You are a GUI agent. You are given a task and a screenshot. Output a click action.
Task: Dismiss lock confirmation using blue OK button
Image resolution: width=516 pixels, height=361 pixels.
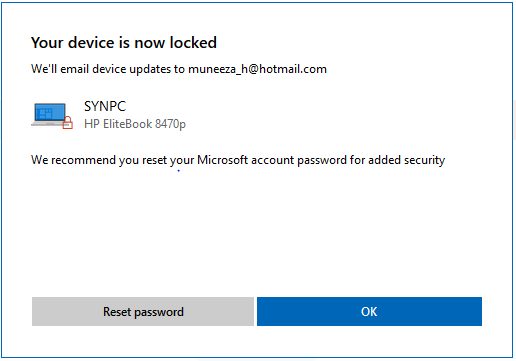click(x=369, y=311)
